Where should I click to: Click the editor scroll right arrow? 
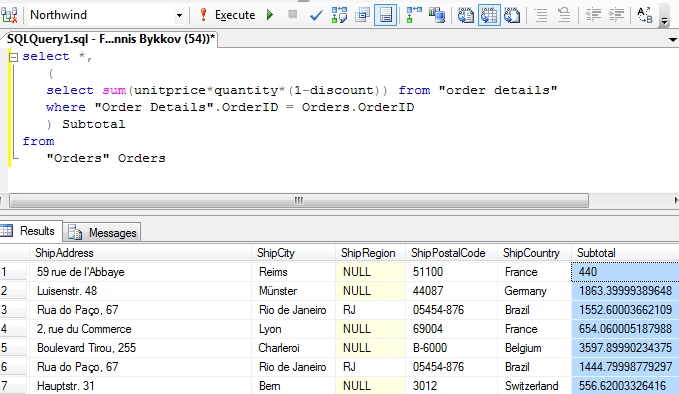pos(676,200)
